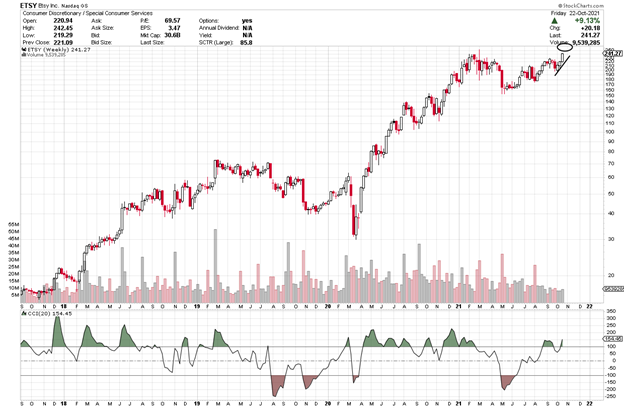Click the 'Last Size:' label

[x=152, y=42]
